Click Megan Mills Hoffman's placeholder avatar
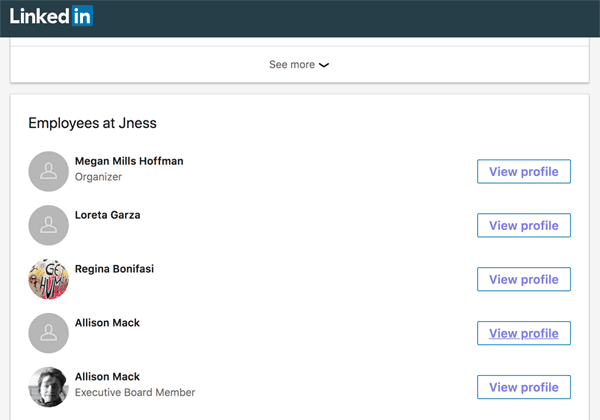 pos(49,171)
